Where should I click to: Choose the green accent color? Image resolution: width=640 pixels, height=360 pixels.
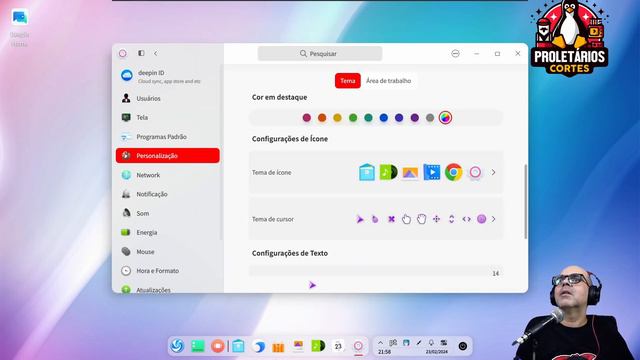click(x=353, y=118)
